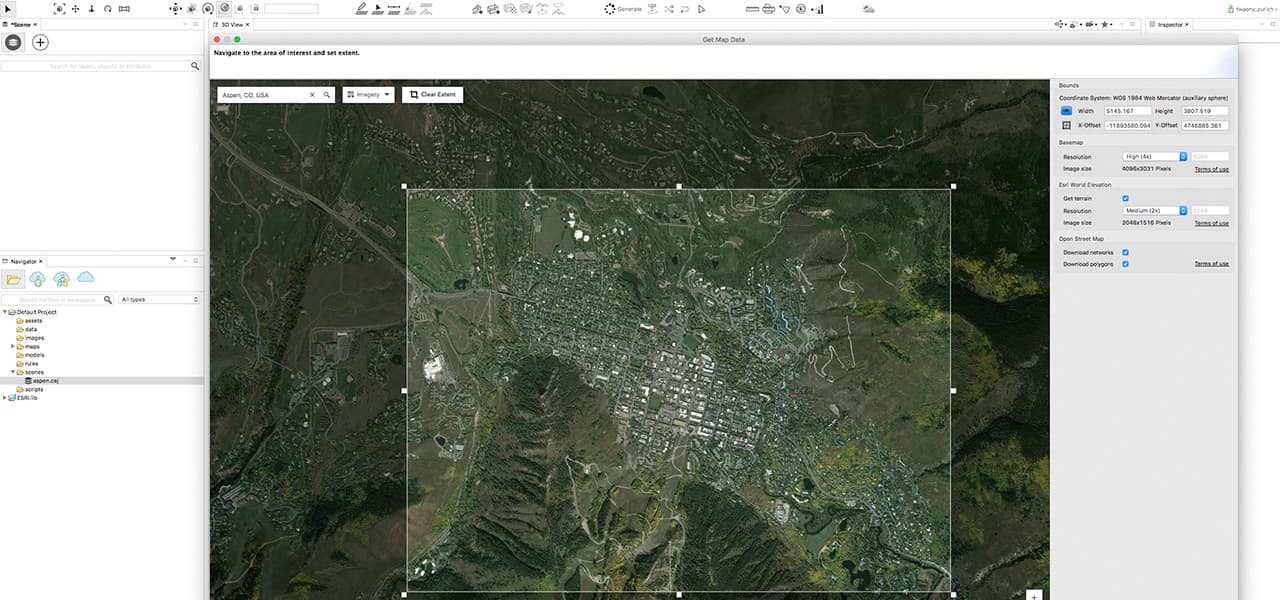
Task: Open the Imagery basemap dropdown
Action: pos(367,95)
